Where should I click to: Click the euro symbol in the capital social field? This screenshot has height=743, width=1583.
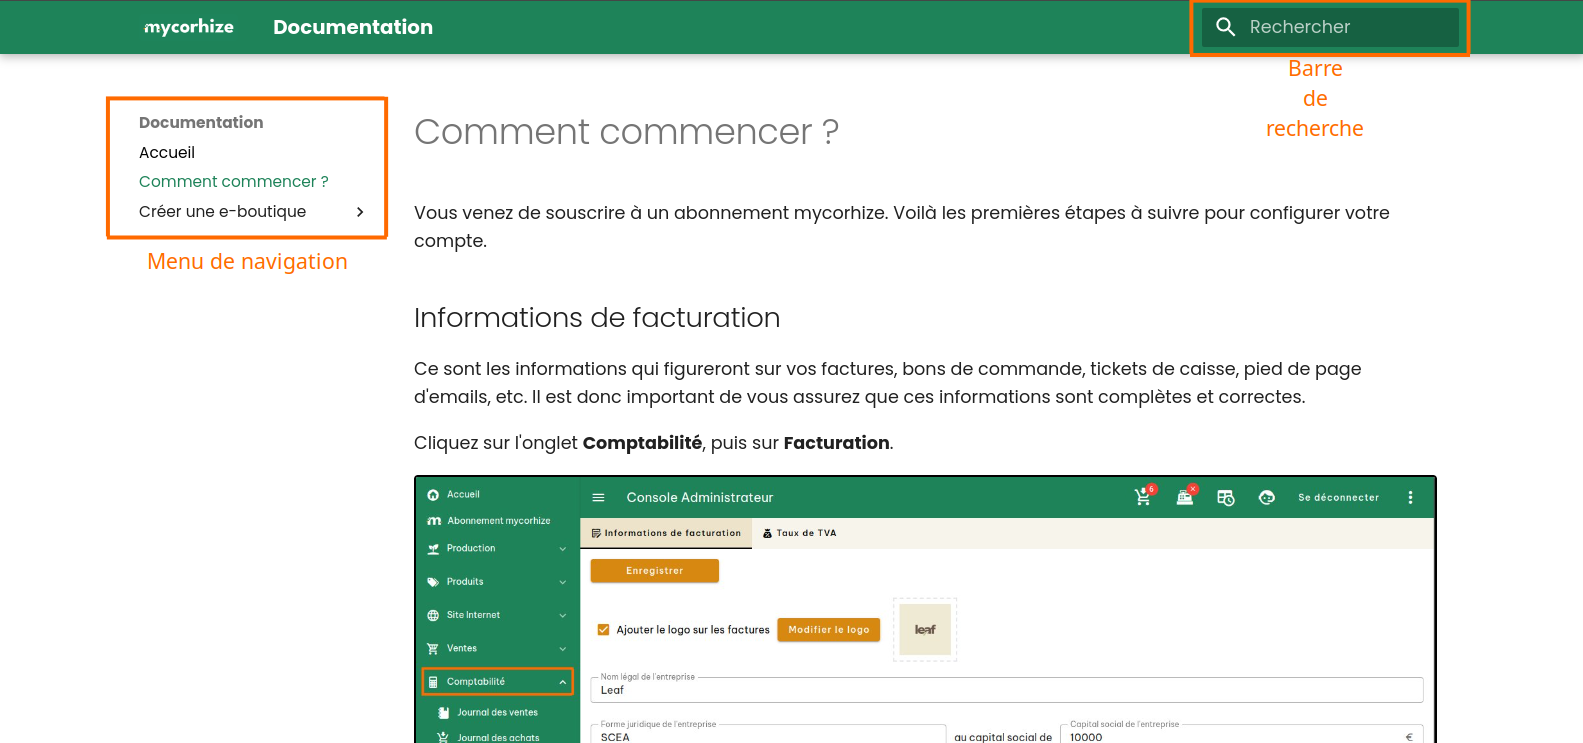coord(1409,737)
